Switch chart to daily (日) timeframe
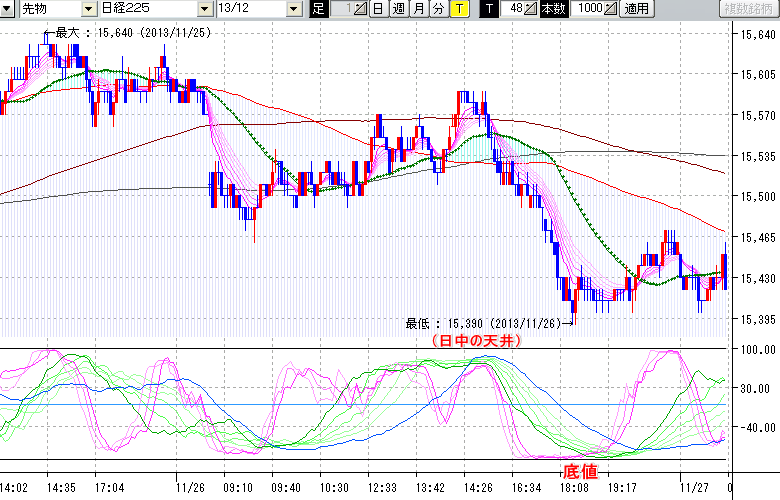 (377, 9)
